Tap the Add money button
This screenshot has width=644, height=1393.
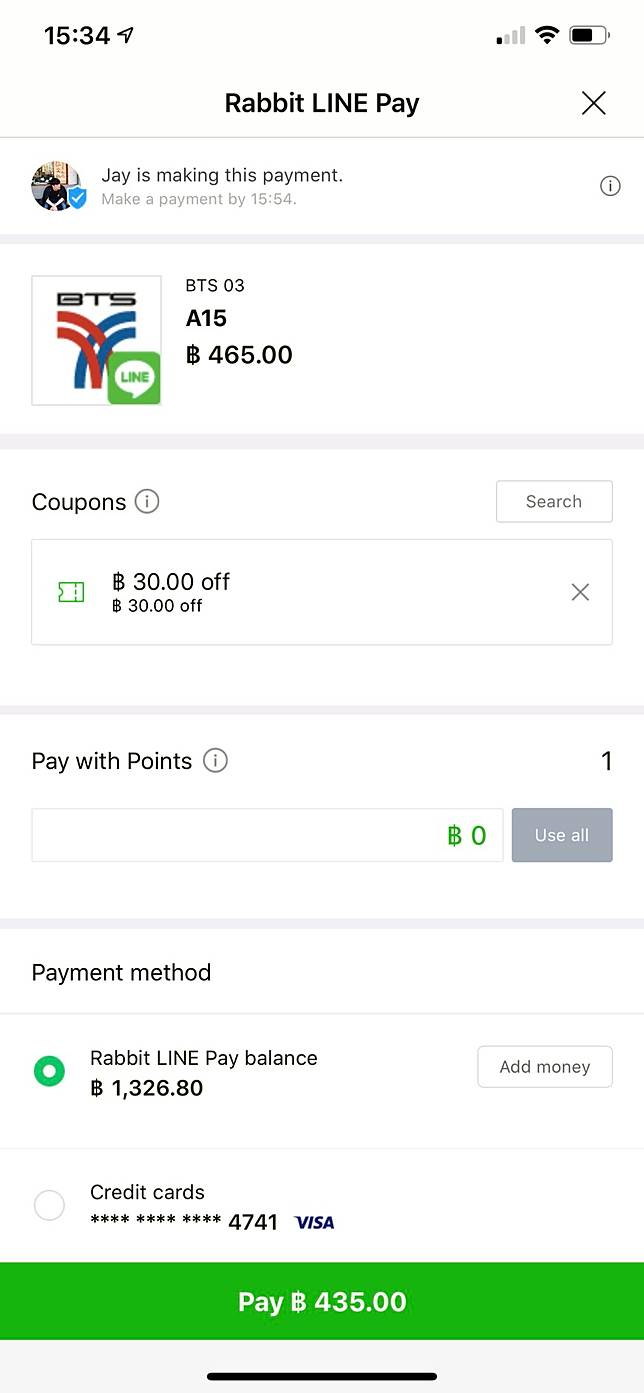coord(545,1067)
